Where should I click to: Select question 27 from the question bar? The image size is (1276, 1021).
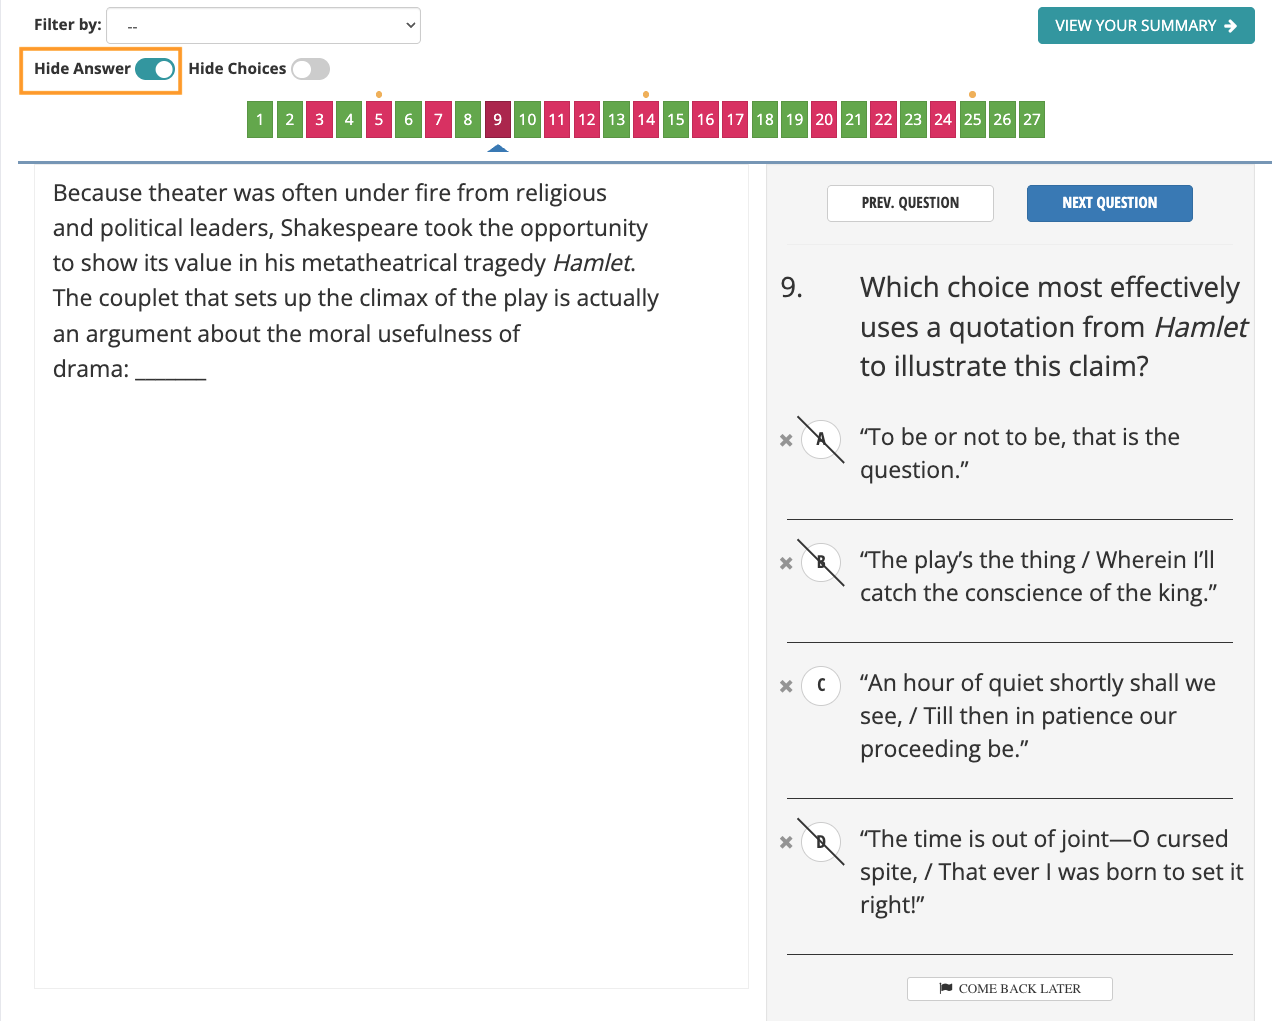[x=1031, y=119]
